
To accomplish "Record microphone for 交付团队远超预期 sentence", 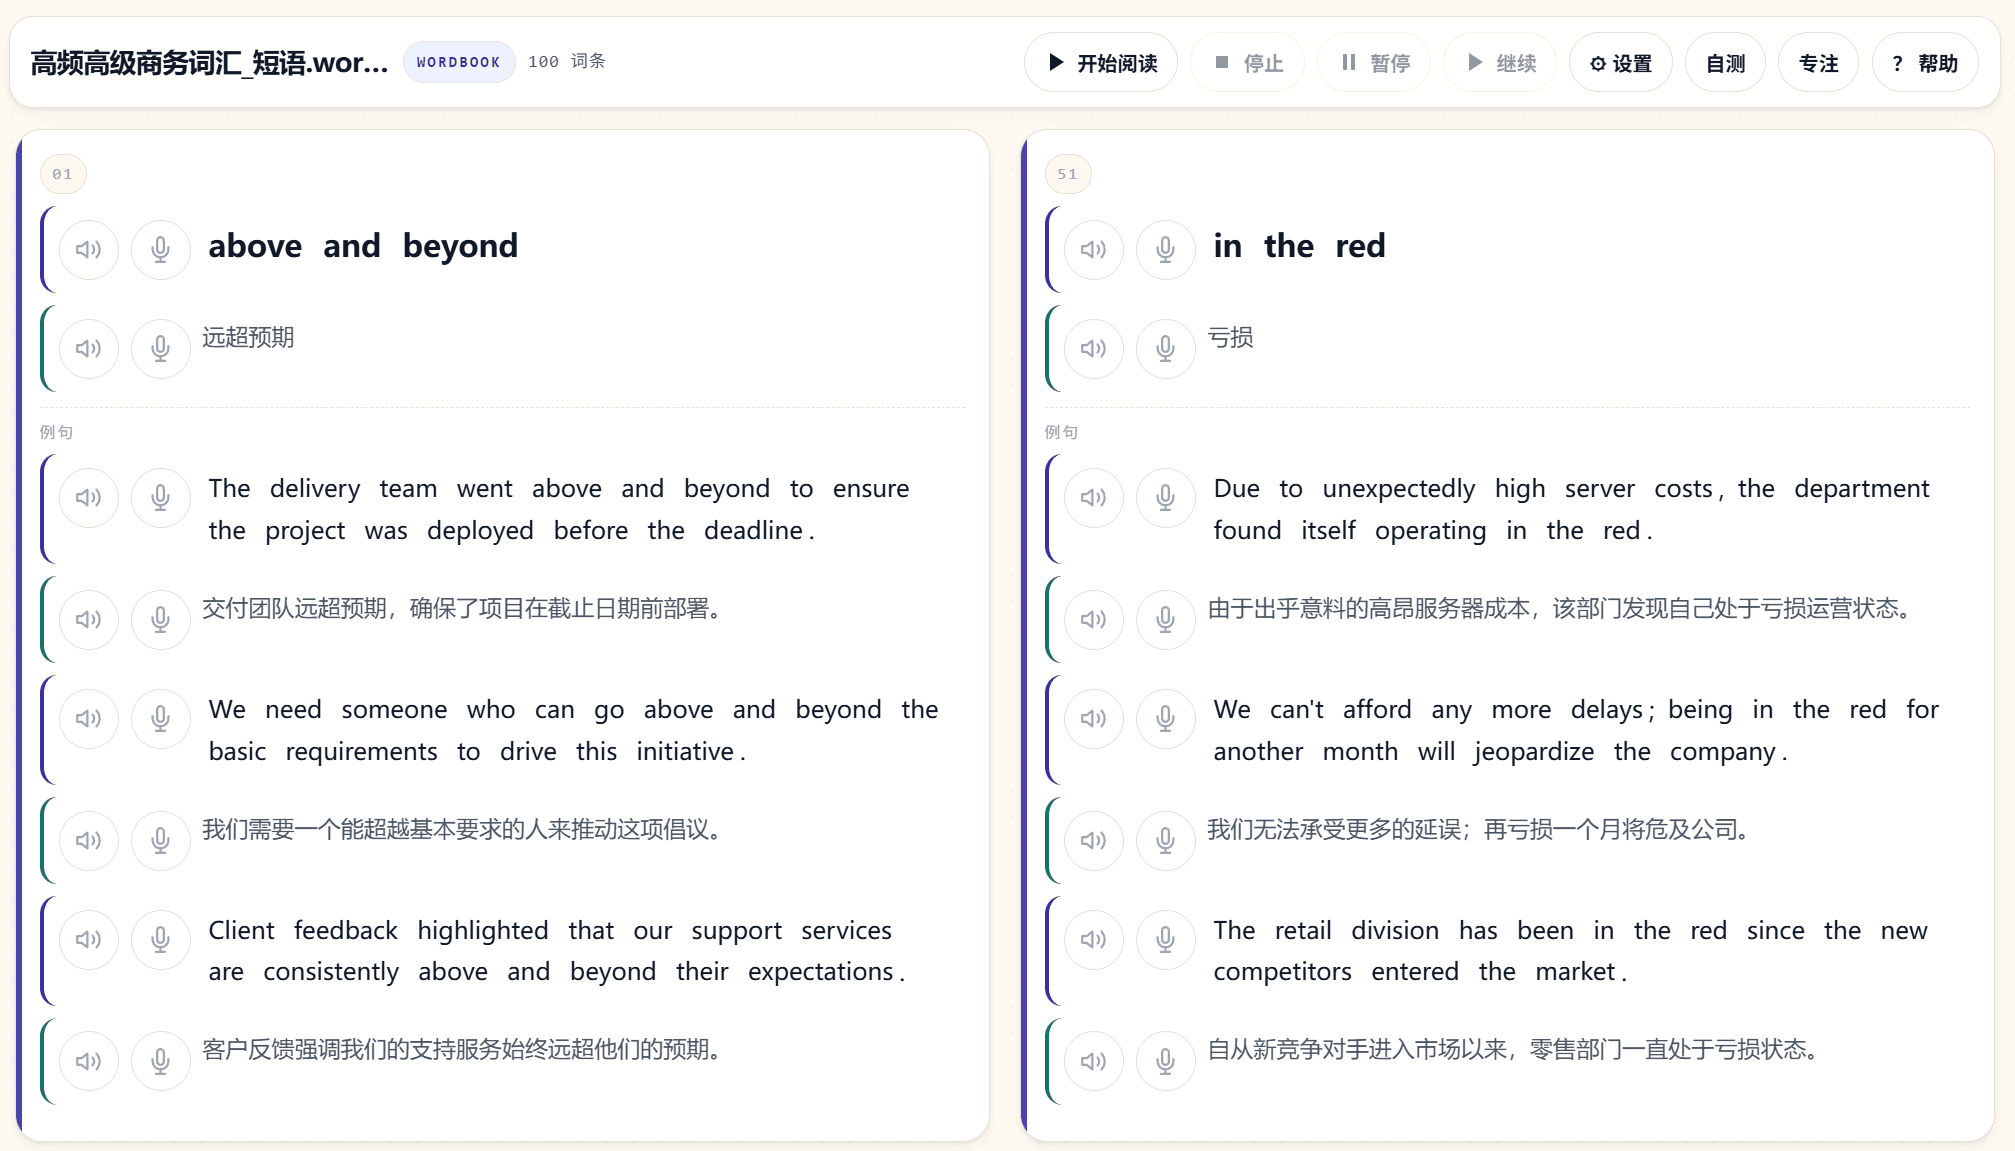I will point(161,620).
